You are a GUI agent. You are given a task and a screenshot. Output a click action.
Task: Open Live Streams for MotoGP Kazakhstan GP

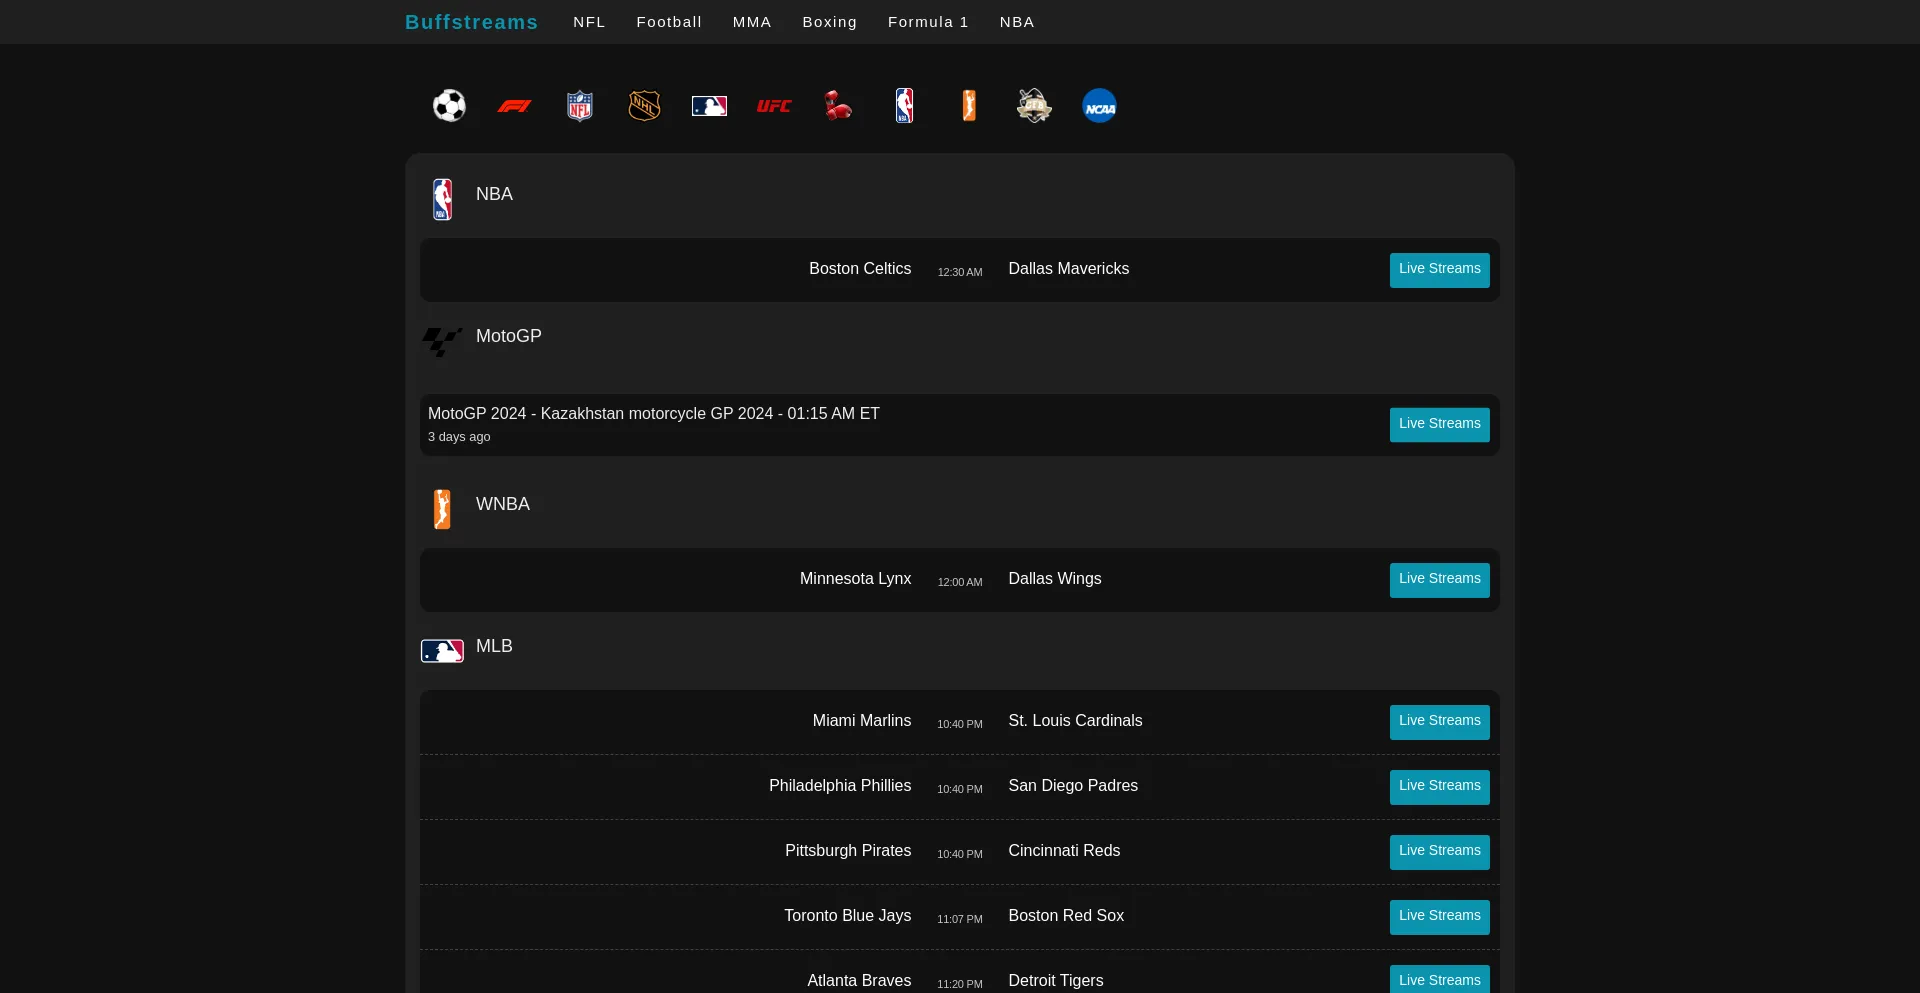pos(1439,425)
